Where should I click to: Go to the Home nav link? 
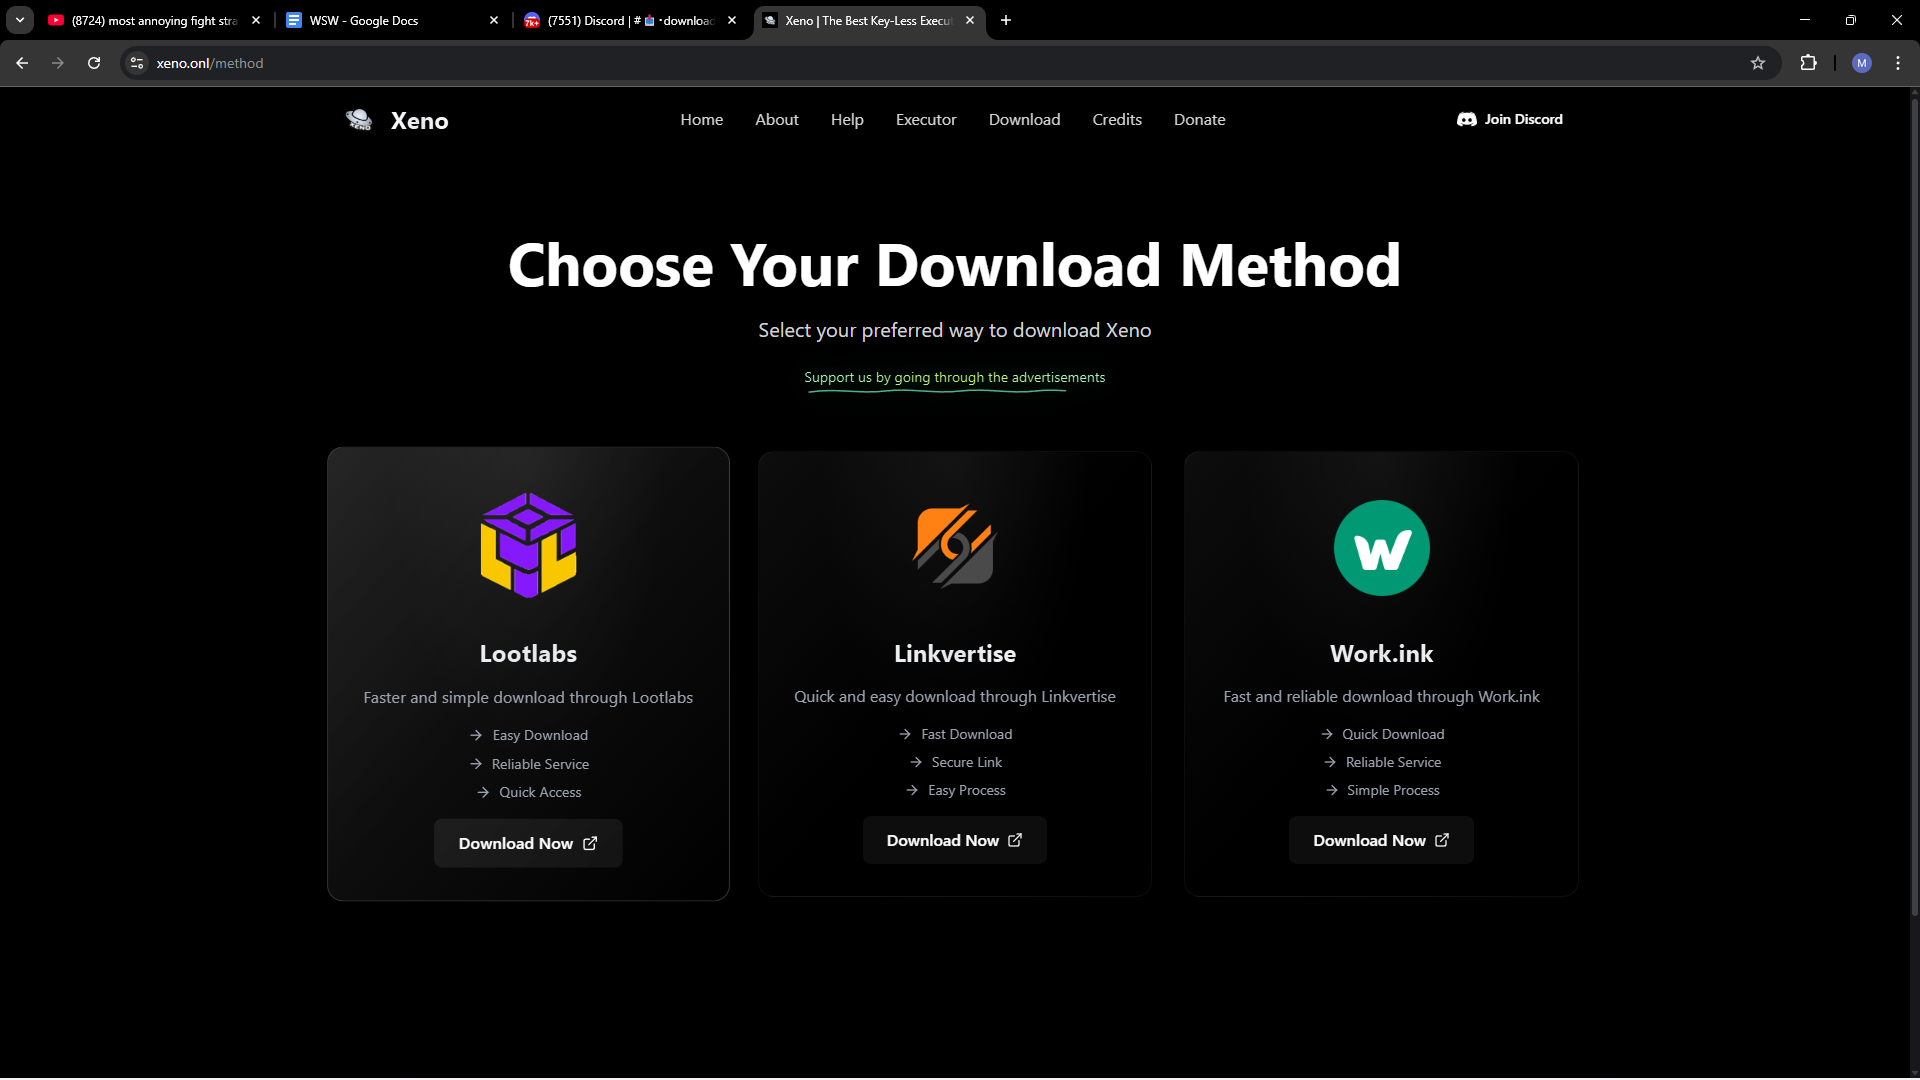pyautogui.click(x=702, y=120)
